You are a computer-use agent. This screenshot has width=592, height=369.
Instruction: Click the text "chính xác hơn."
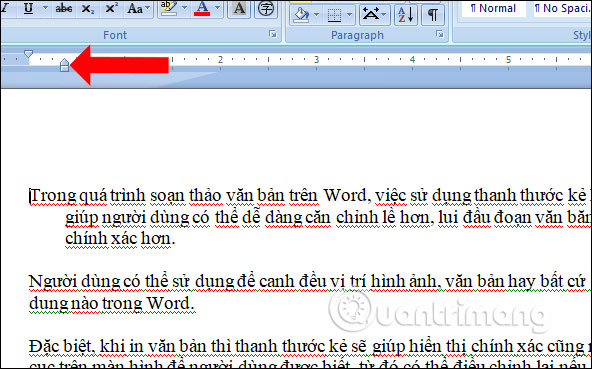(120, 238)
